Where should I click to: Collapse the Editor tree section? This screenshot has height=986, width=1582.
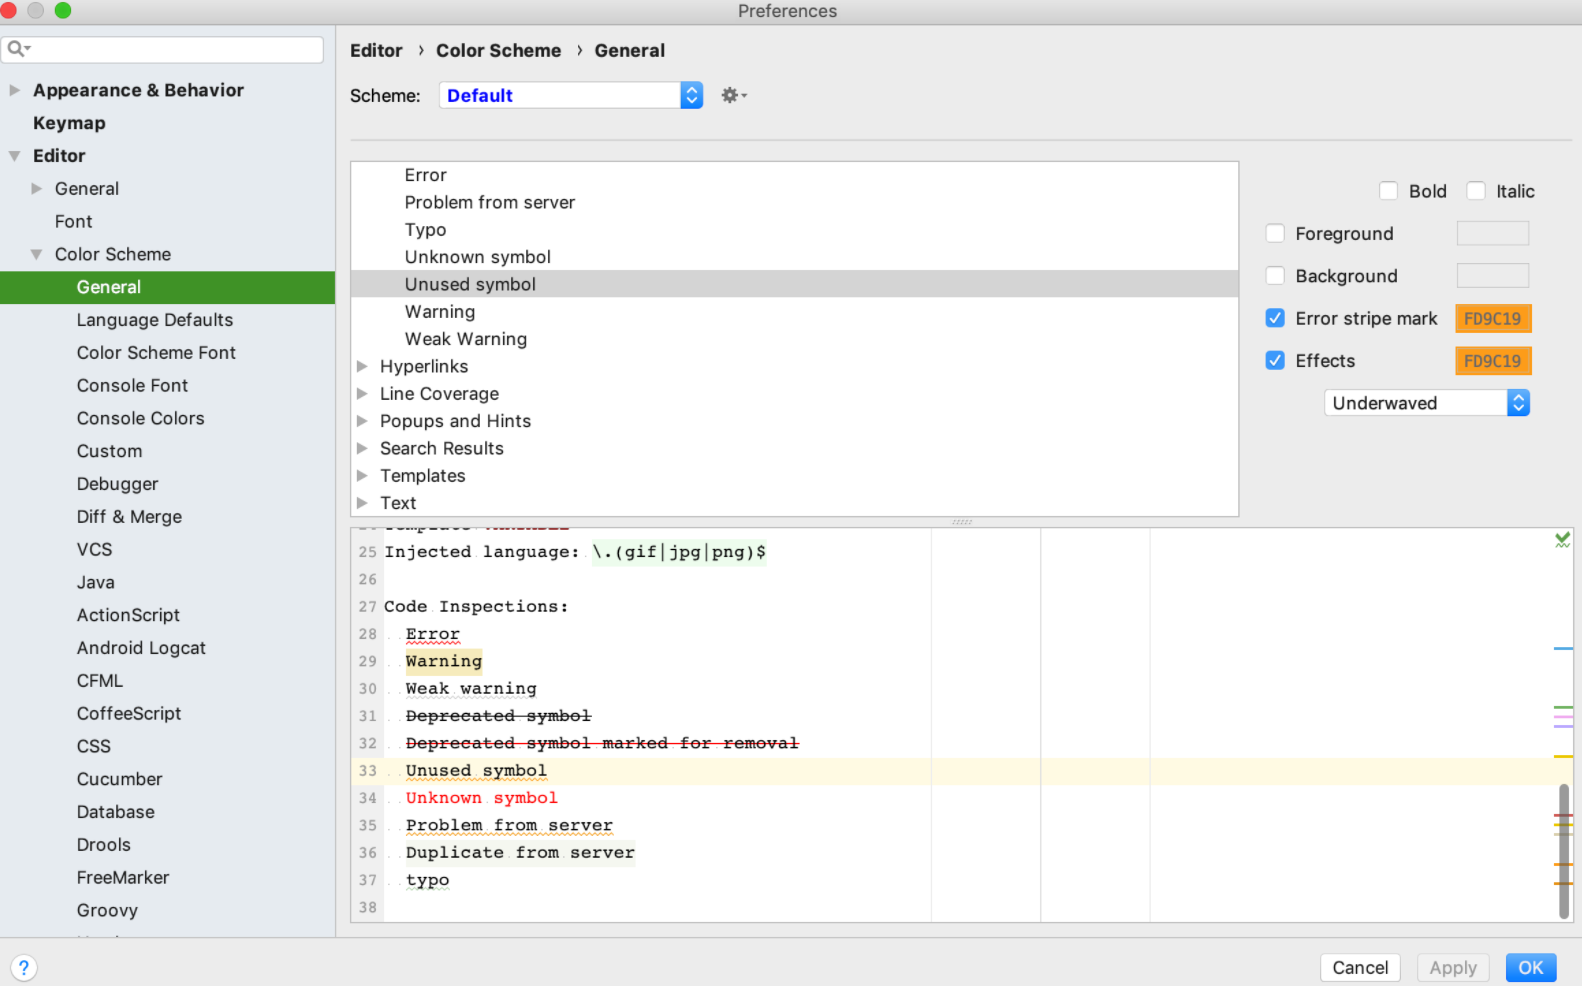tap(15, 156)
